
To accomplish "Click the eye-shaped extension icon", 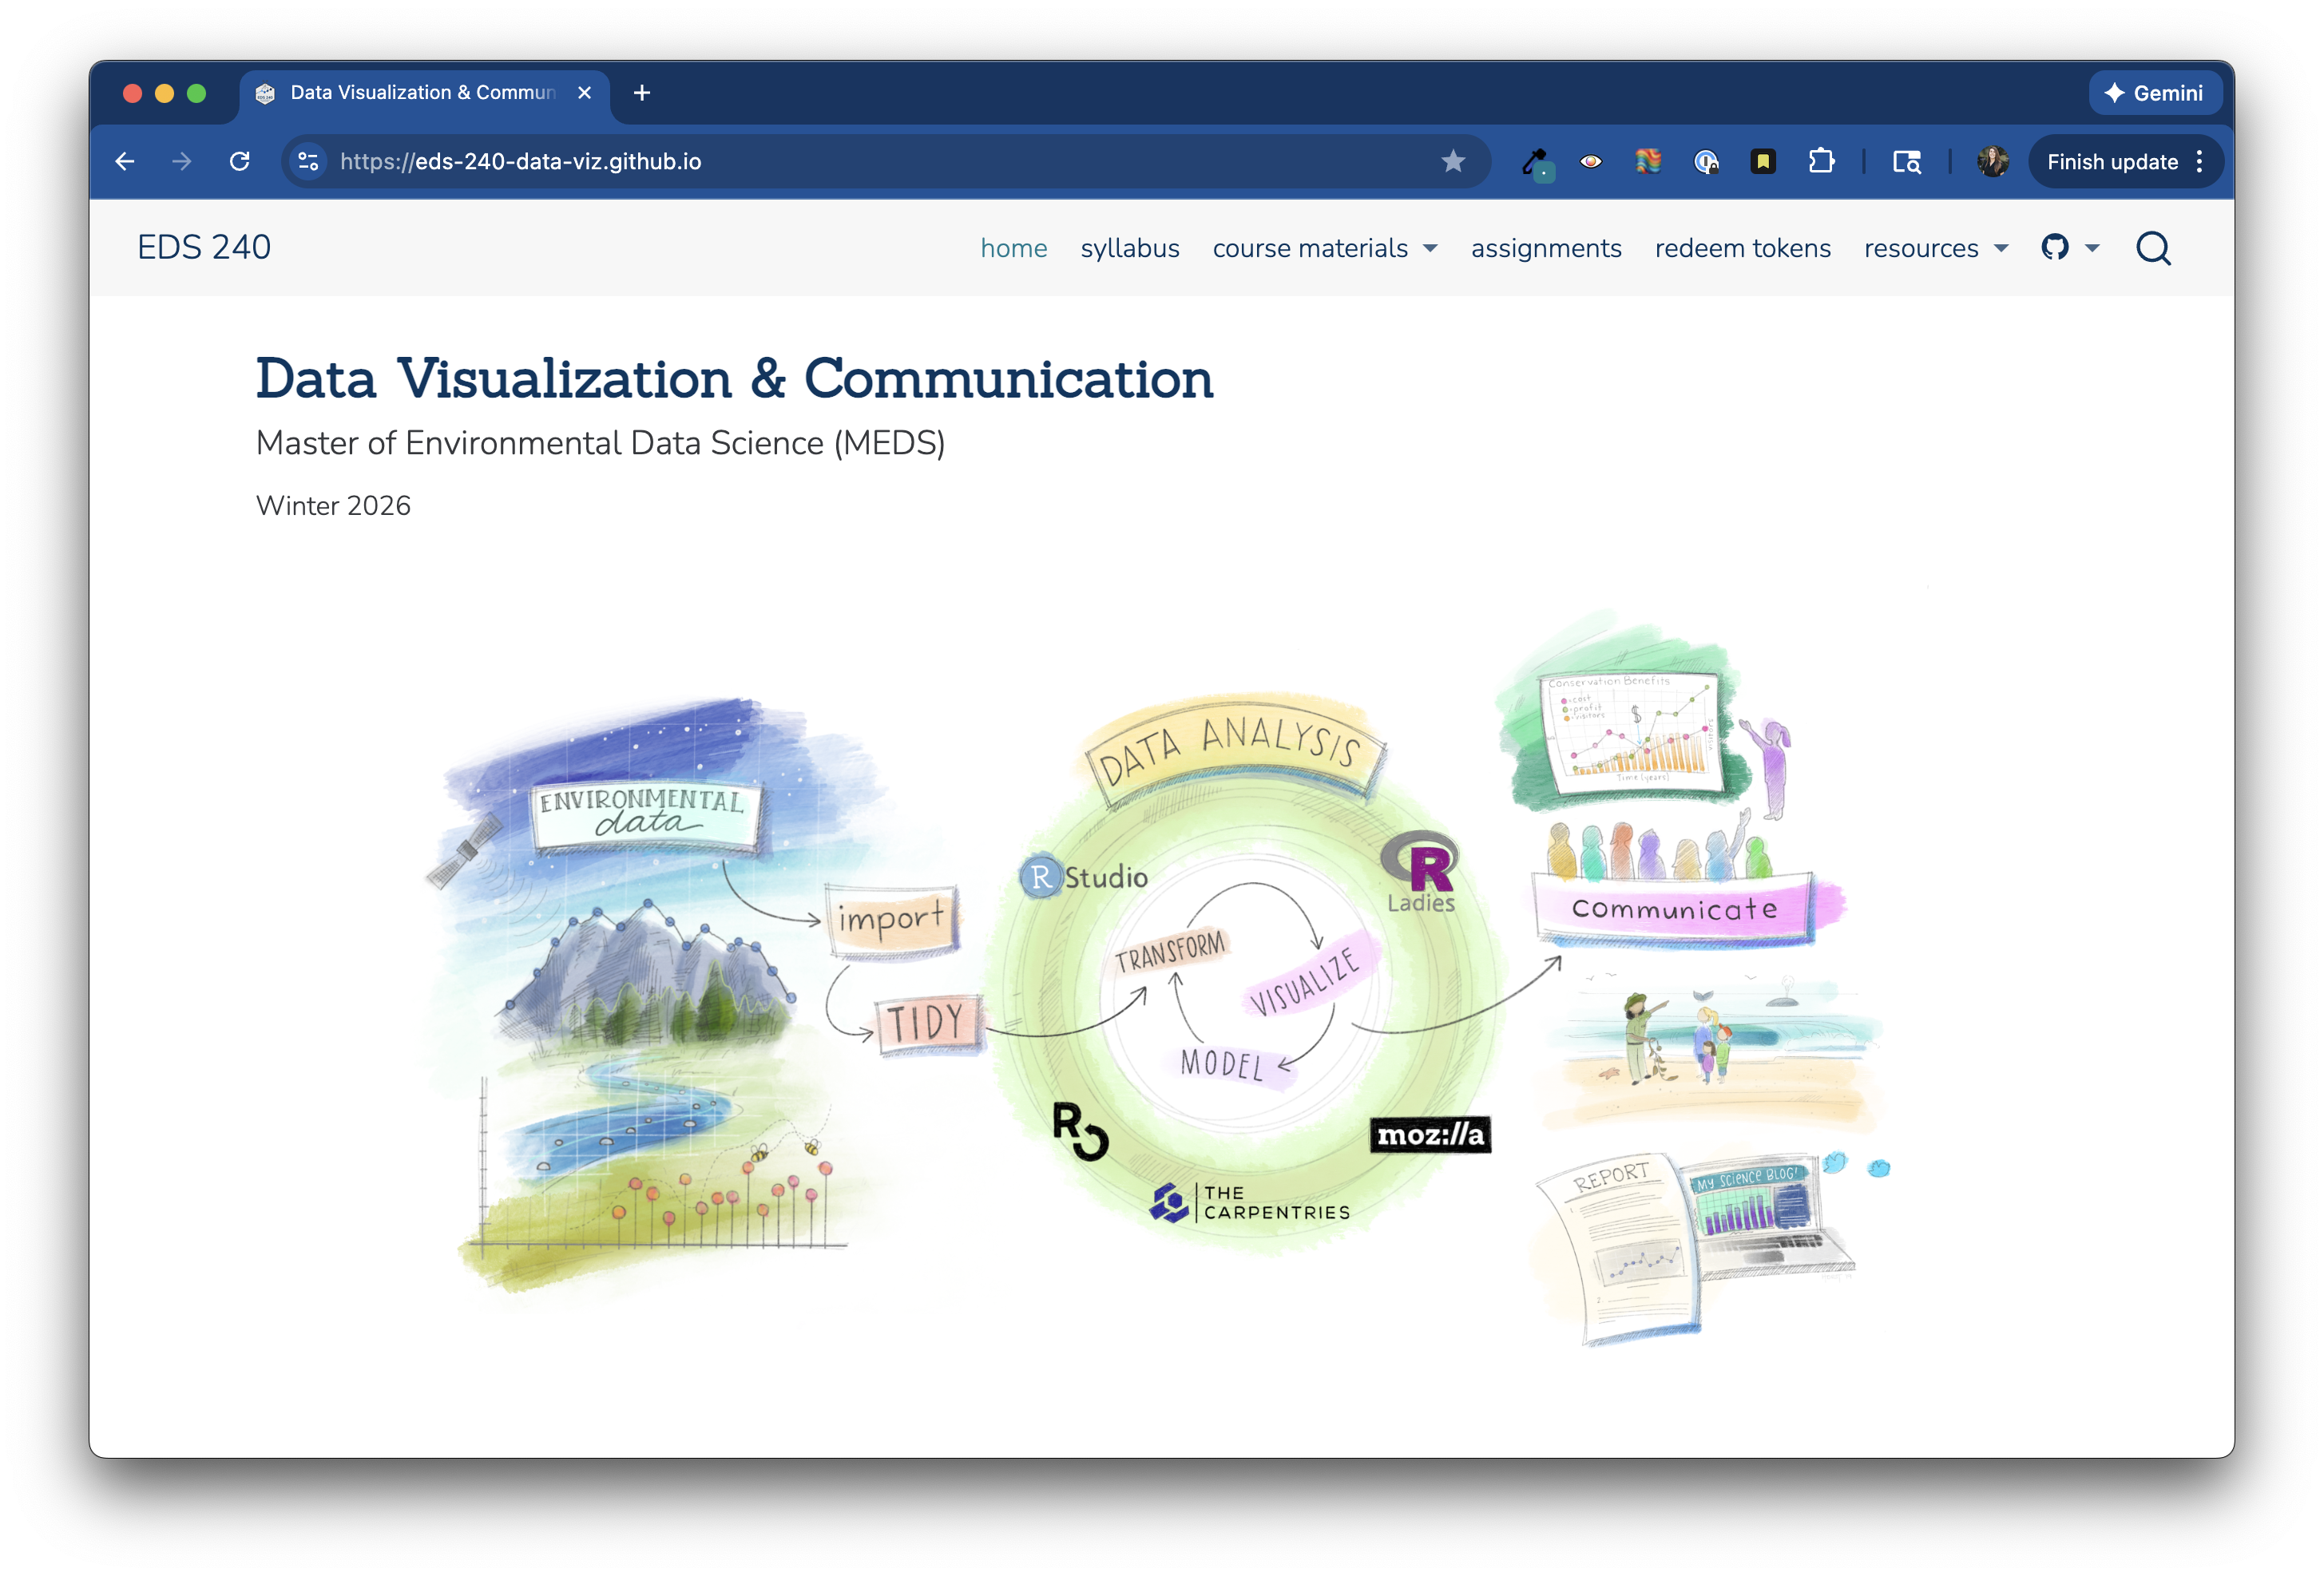I will point(1590,161).
